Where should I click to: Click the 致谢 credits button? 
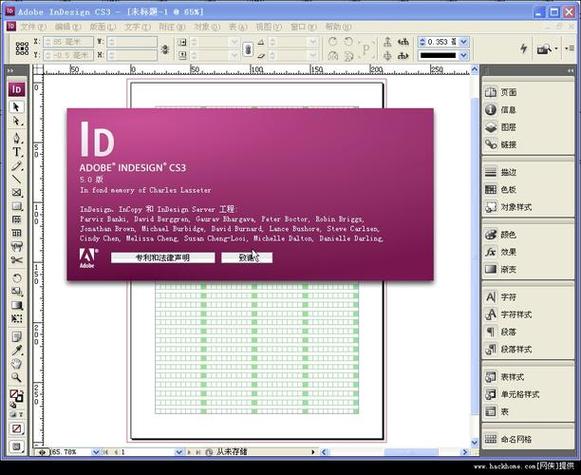pyautogui.click(x=247, y=258)
